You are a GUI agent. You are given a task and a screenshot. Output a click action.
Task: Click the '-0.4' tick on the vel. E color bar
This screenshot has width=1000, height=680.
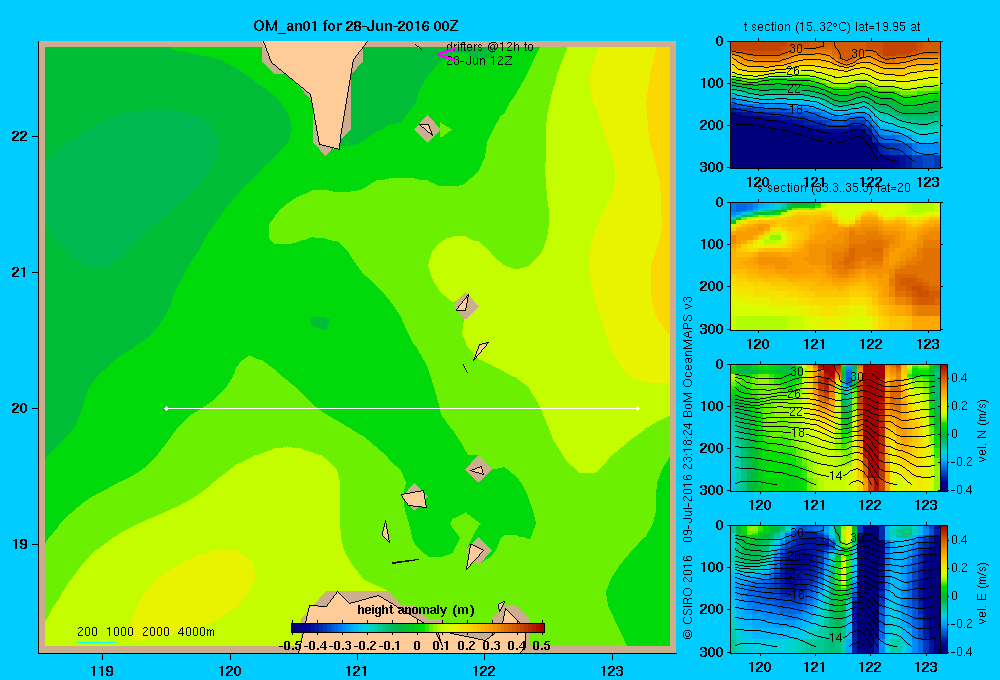pos(961,651)
